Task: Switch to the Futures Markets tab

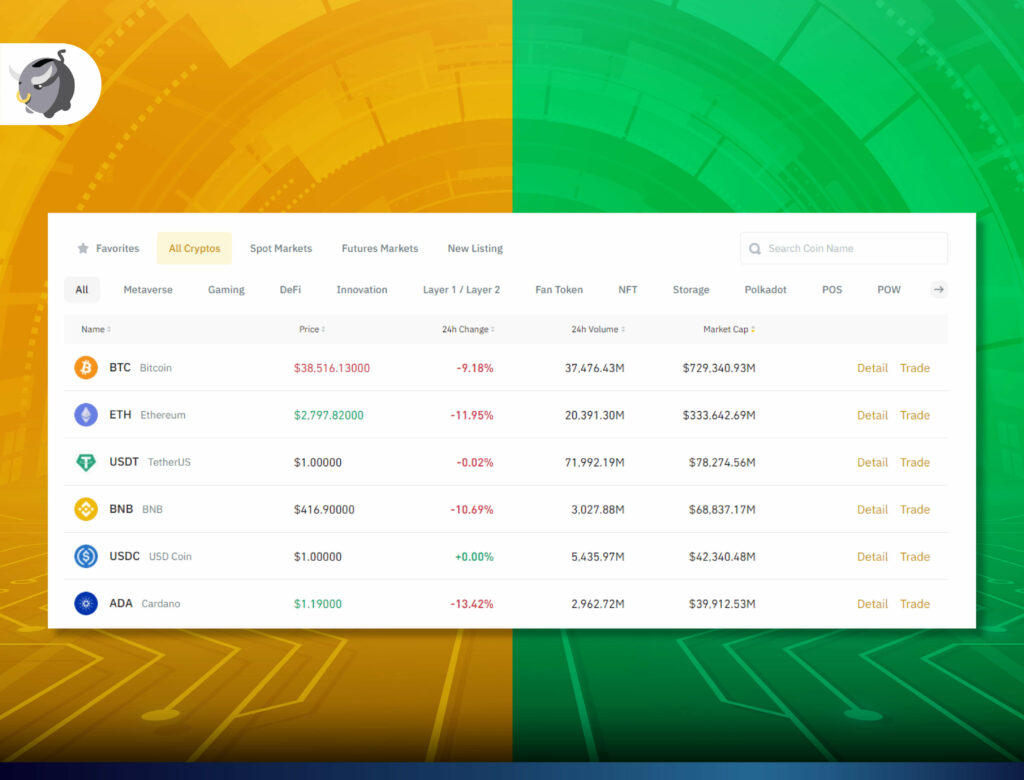Action: (379, 248)
